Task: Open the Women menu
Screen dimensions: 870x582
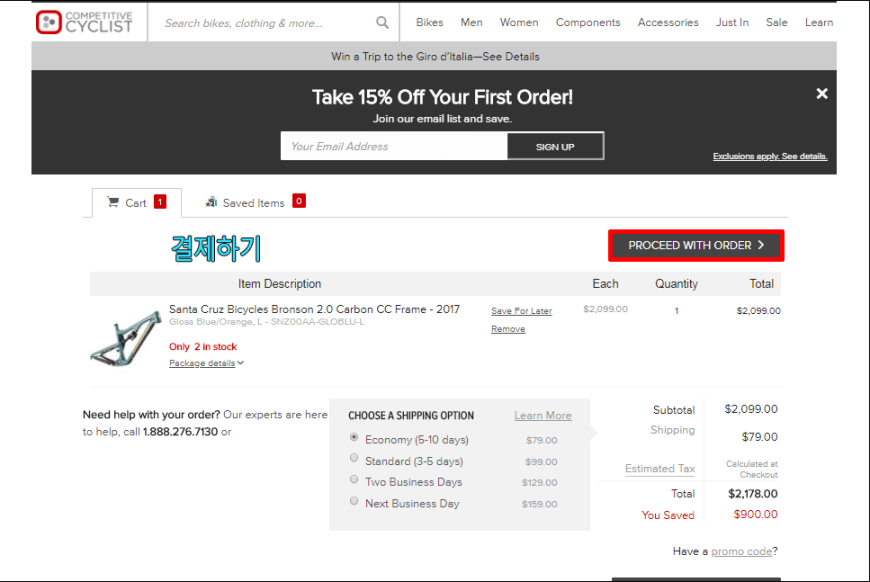Action: click(x=519, y=23)
